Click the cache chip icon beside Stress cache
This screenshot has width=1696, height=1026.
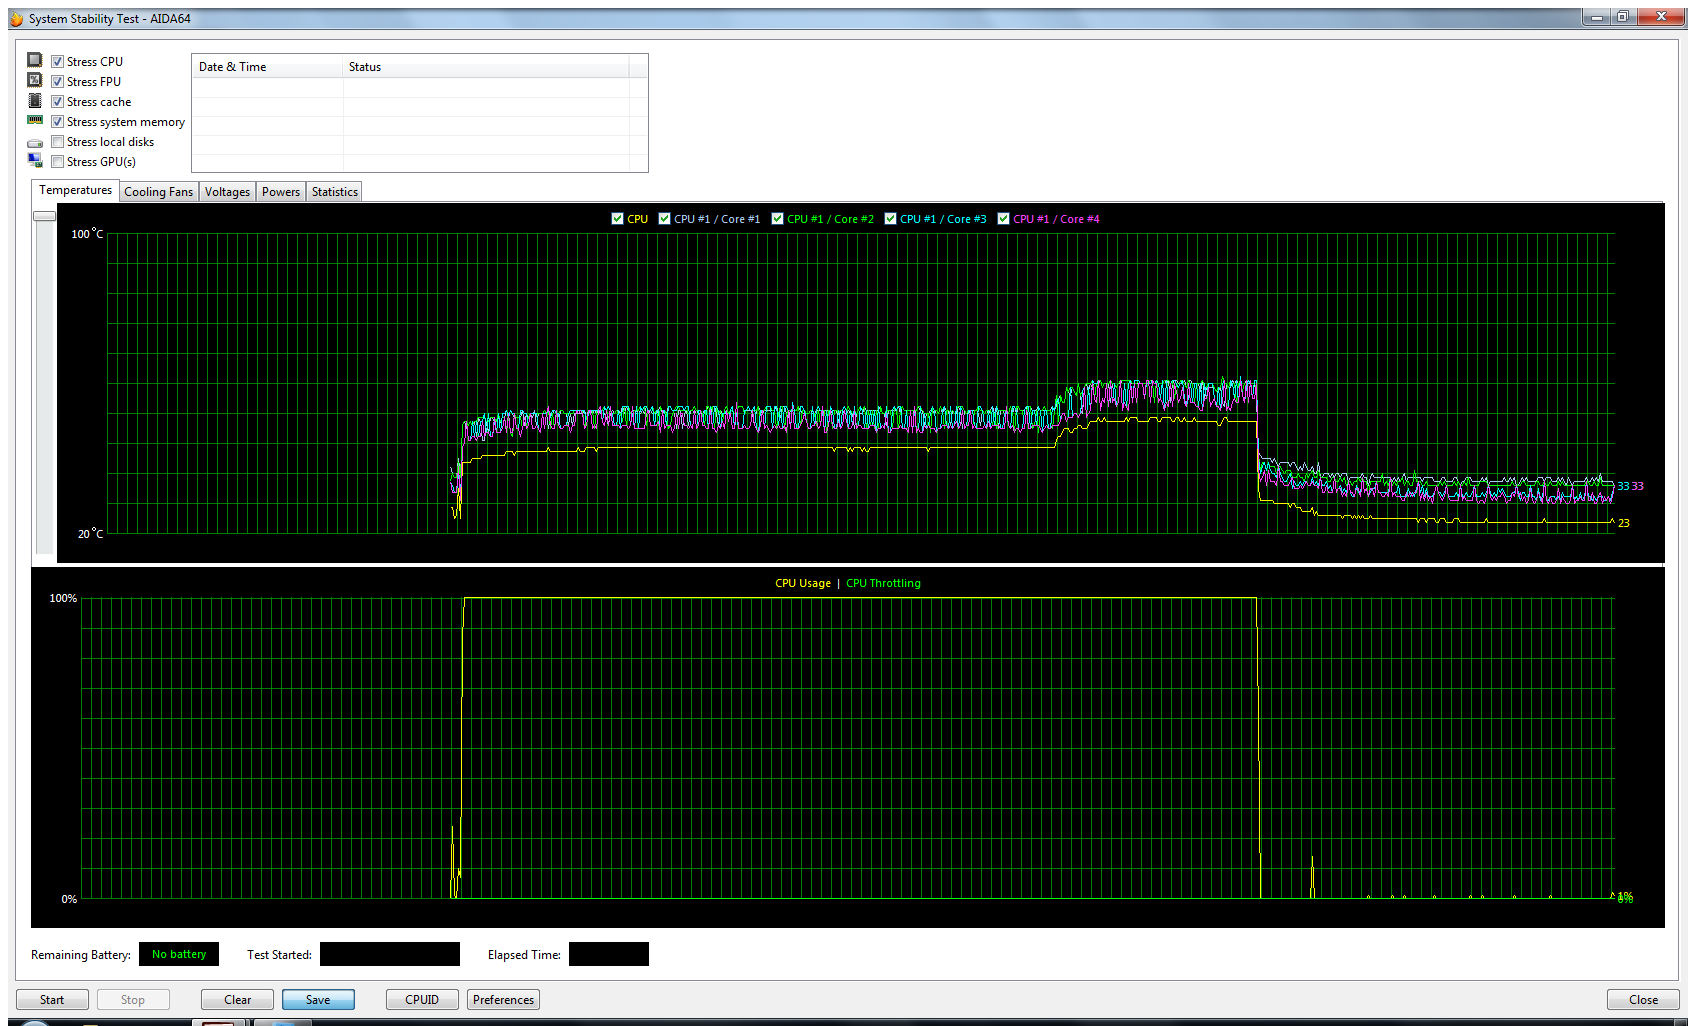coord(35,101)
